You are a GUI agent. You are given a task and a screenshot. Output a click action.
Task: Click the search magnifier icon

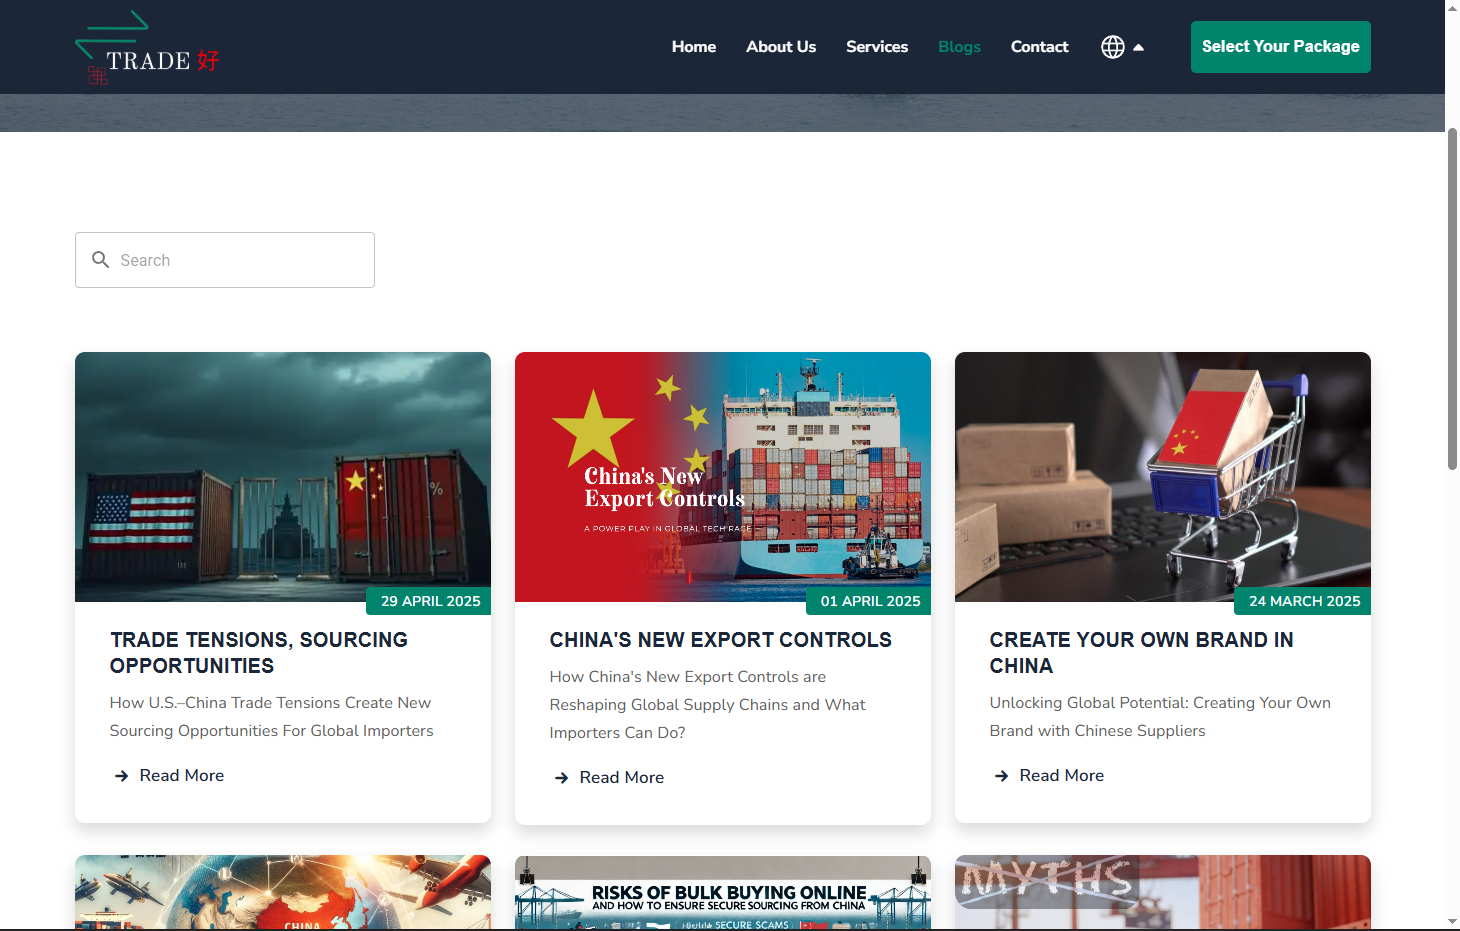100,260
